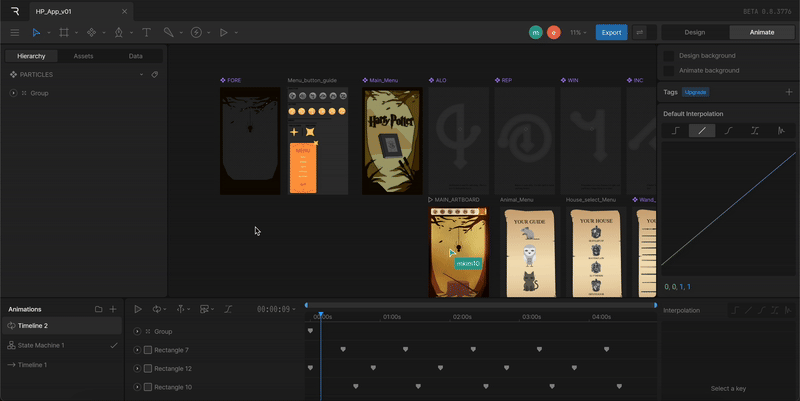Screen dimensions: 800x401
Task: Open the hamburger main menu
Action: click(15, 33)
